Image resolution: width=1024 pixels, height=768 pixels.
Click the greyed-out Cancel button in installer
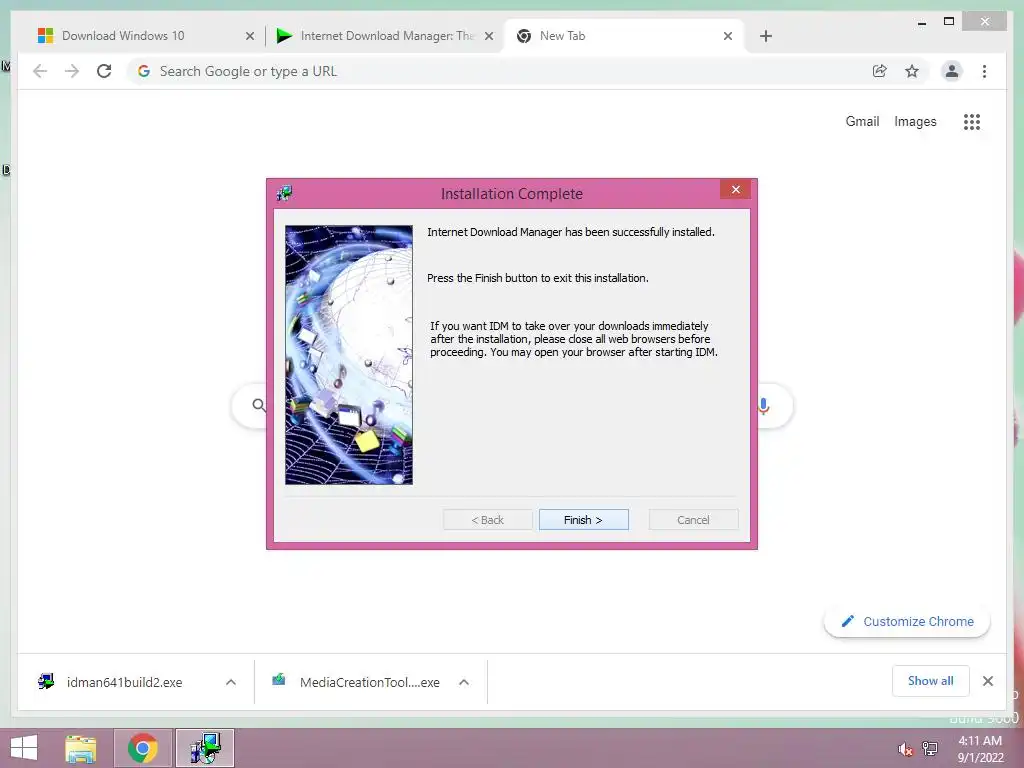click(x=693, y=520)
